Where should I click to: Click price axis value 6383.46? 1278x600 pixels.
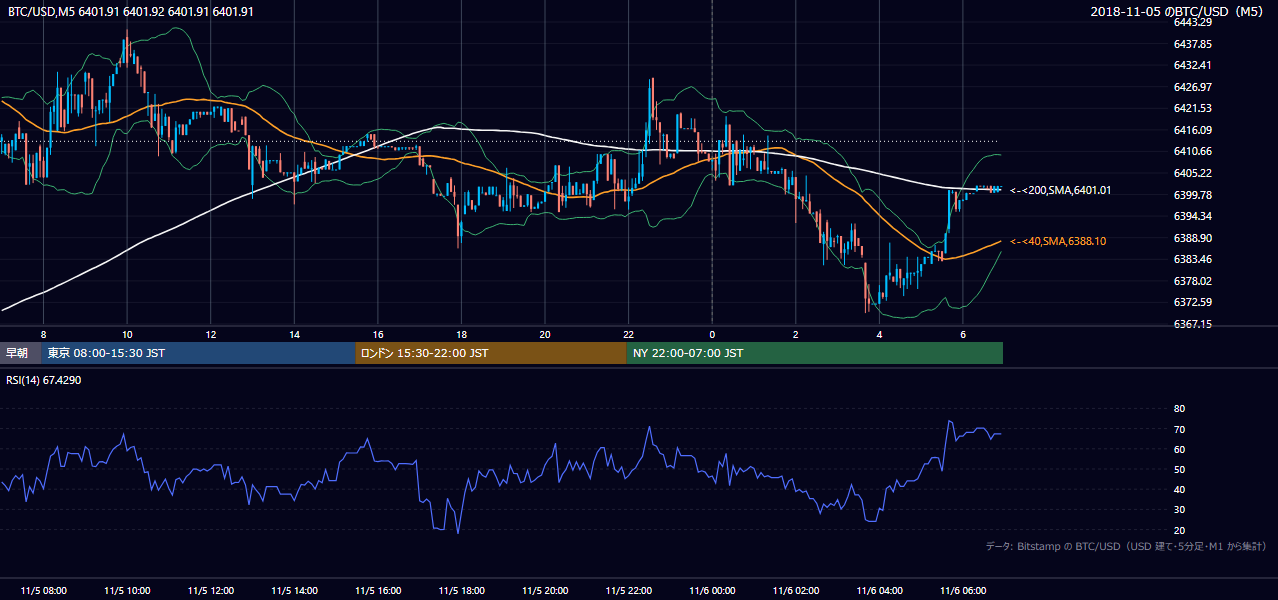1193,259
